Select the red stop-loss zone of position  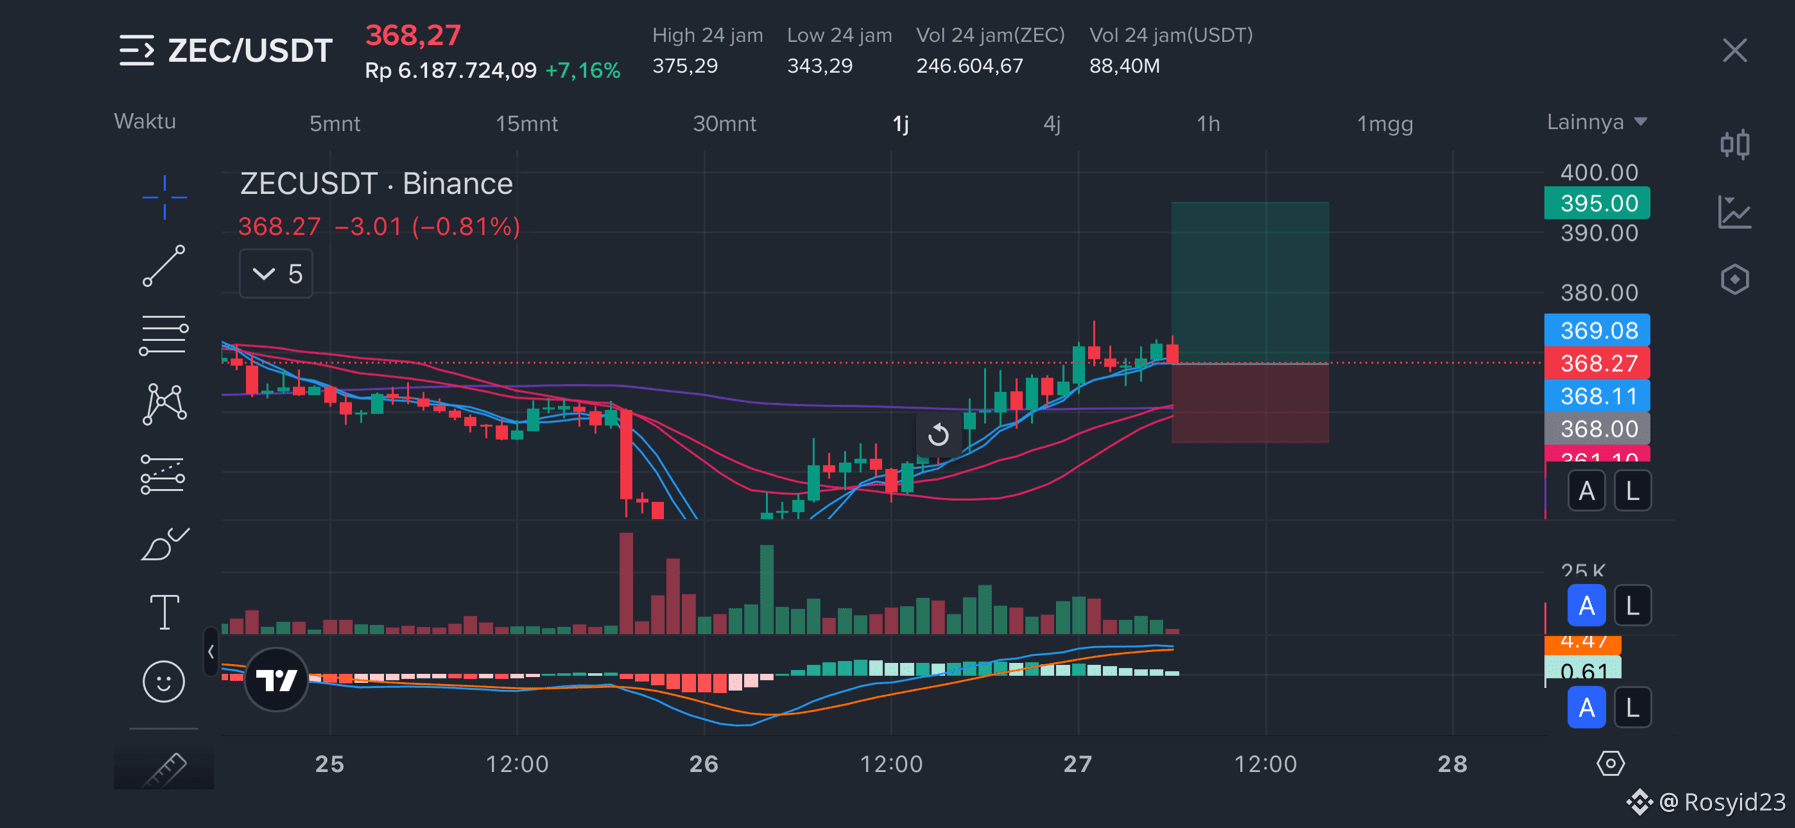coord(1250,403)
